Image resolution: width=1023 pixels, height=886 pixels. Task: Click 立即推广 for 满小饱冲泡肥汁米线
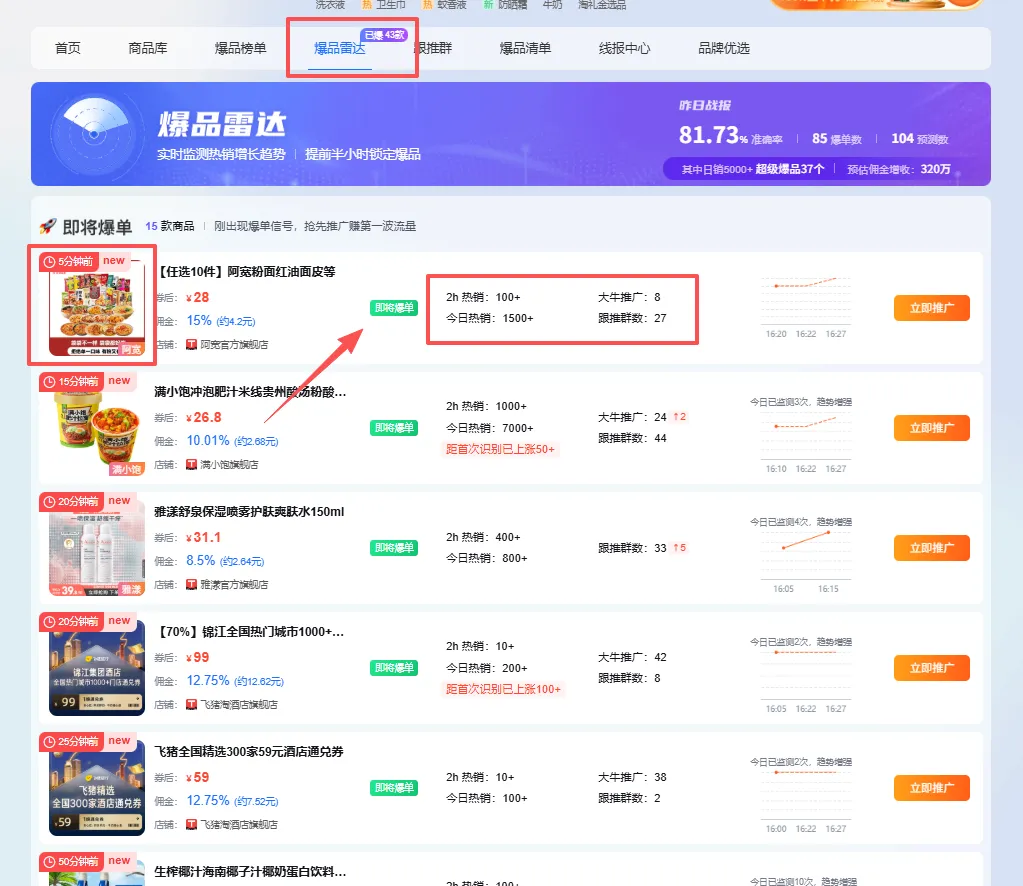tap(932, 428)
